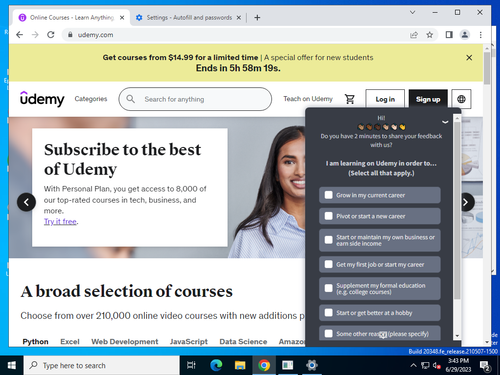Click the Log in button
This screenshot has height=375, width=500.
point(385,99)
